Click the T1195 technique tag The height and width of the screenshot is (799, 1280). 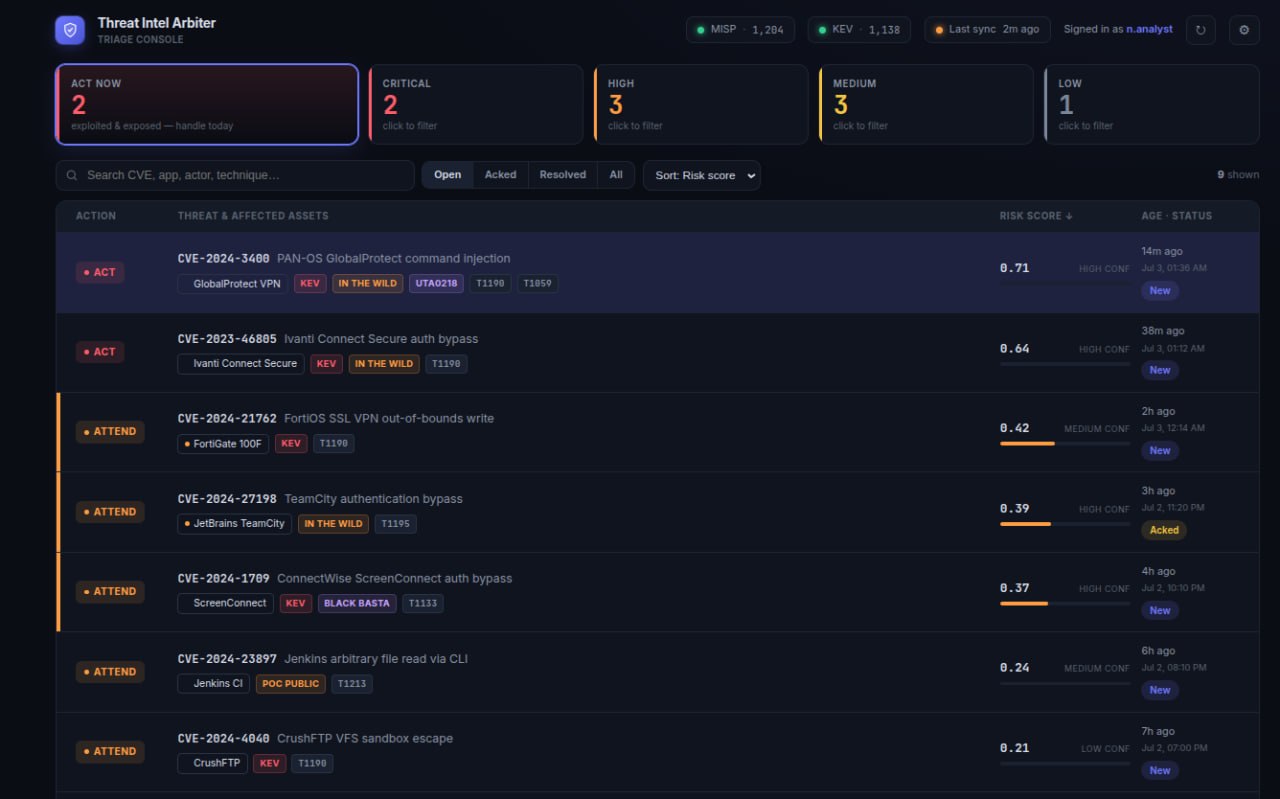coord(396,523)
